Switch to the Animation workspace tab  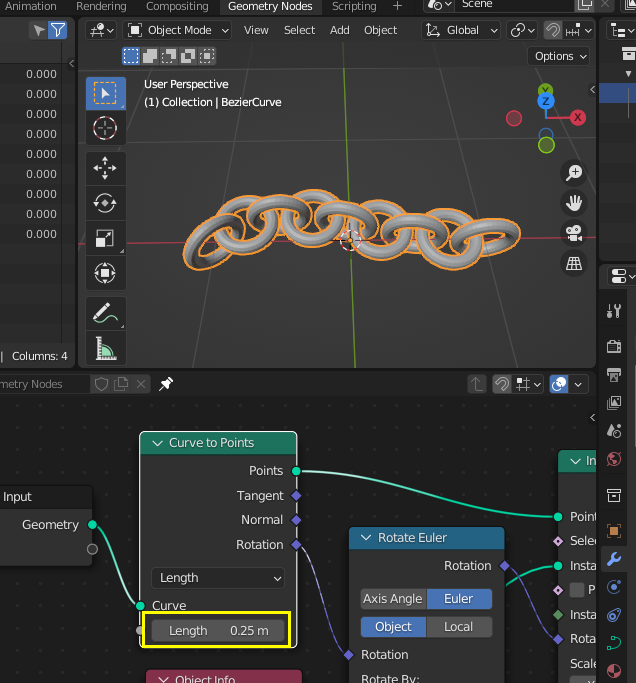click(30, 6)
